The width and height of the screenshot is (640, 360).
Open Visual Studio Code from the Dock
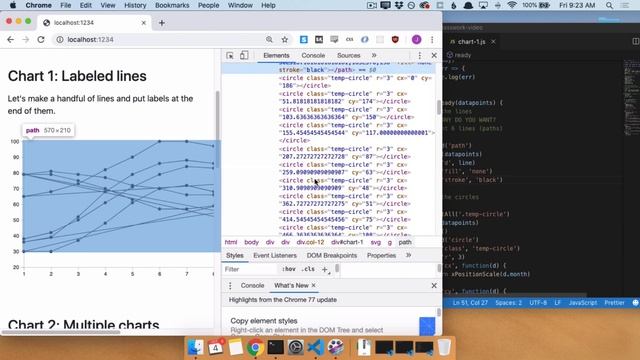coord(316,347)
